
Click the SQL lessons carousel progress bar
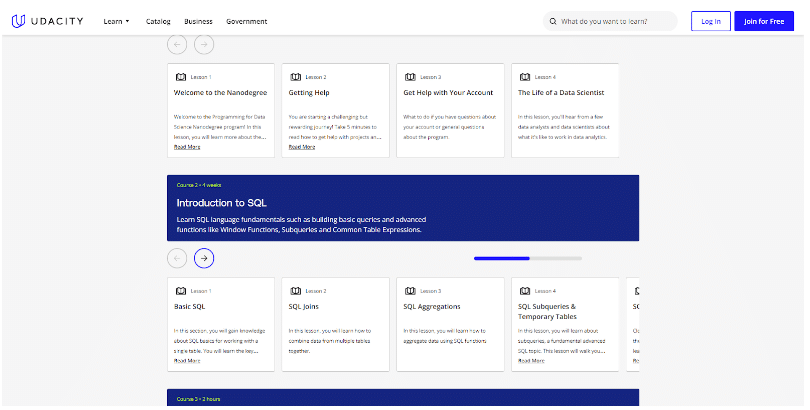click(x=528, y=258)
